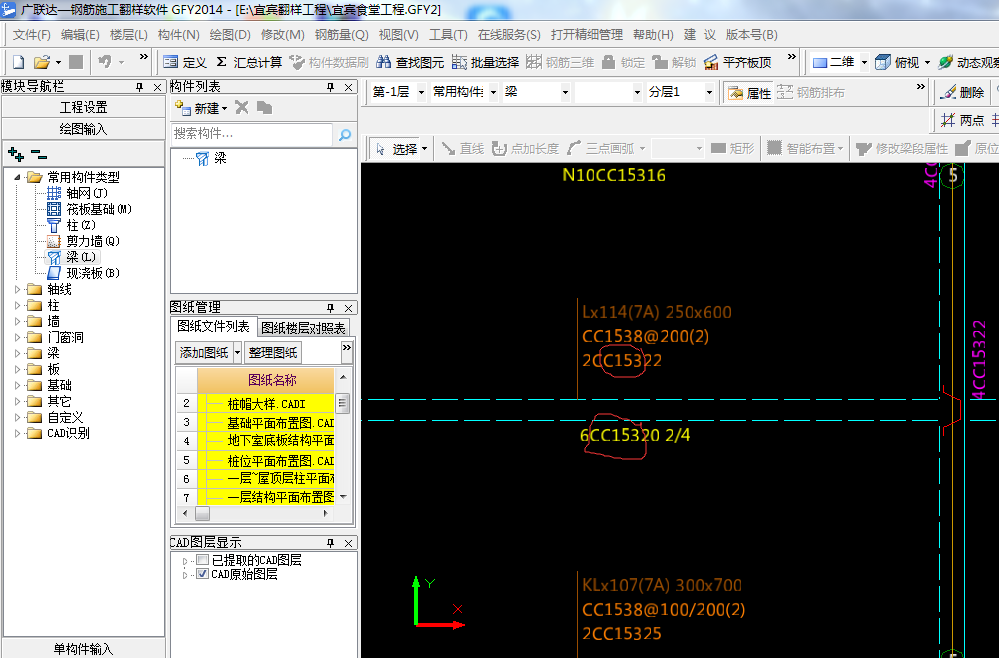Expand the CAD识别 tree folder
Screen dimensions: 999x658
click(17, 433)
